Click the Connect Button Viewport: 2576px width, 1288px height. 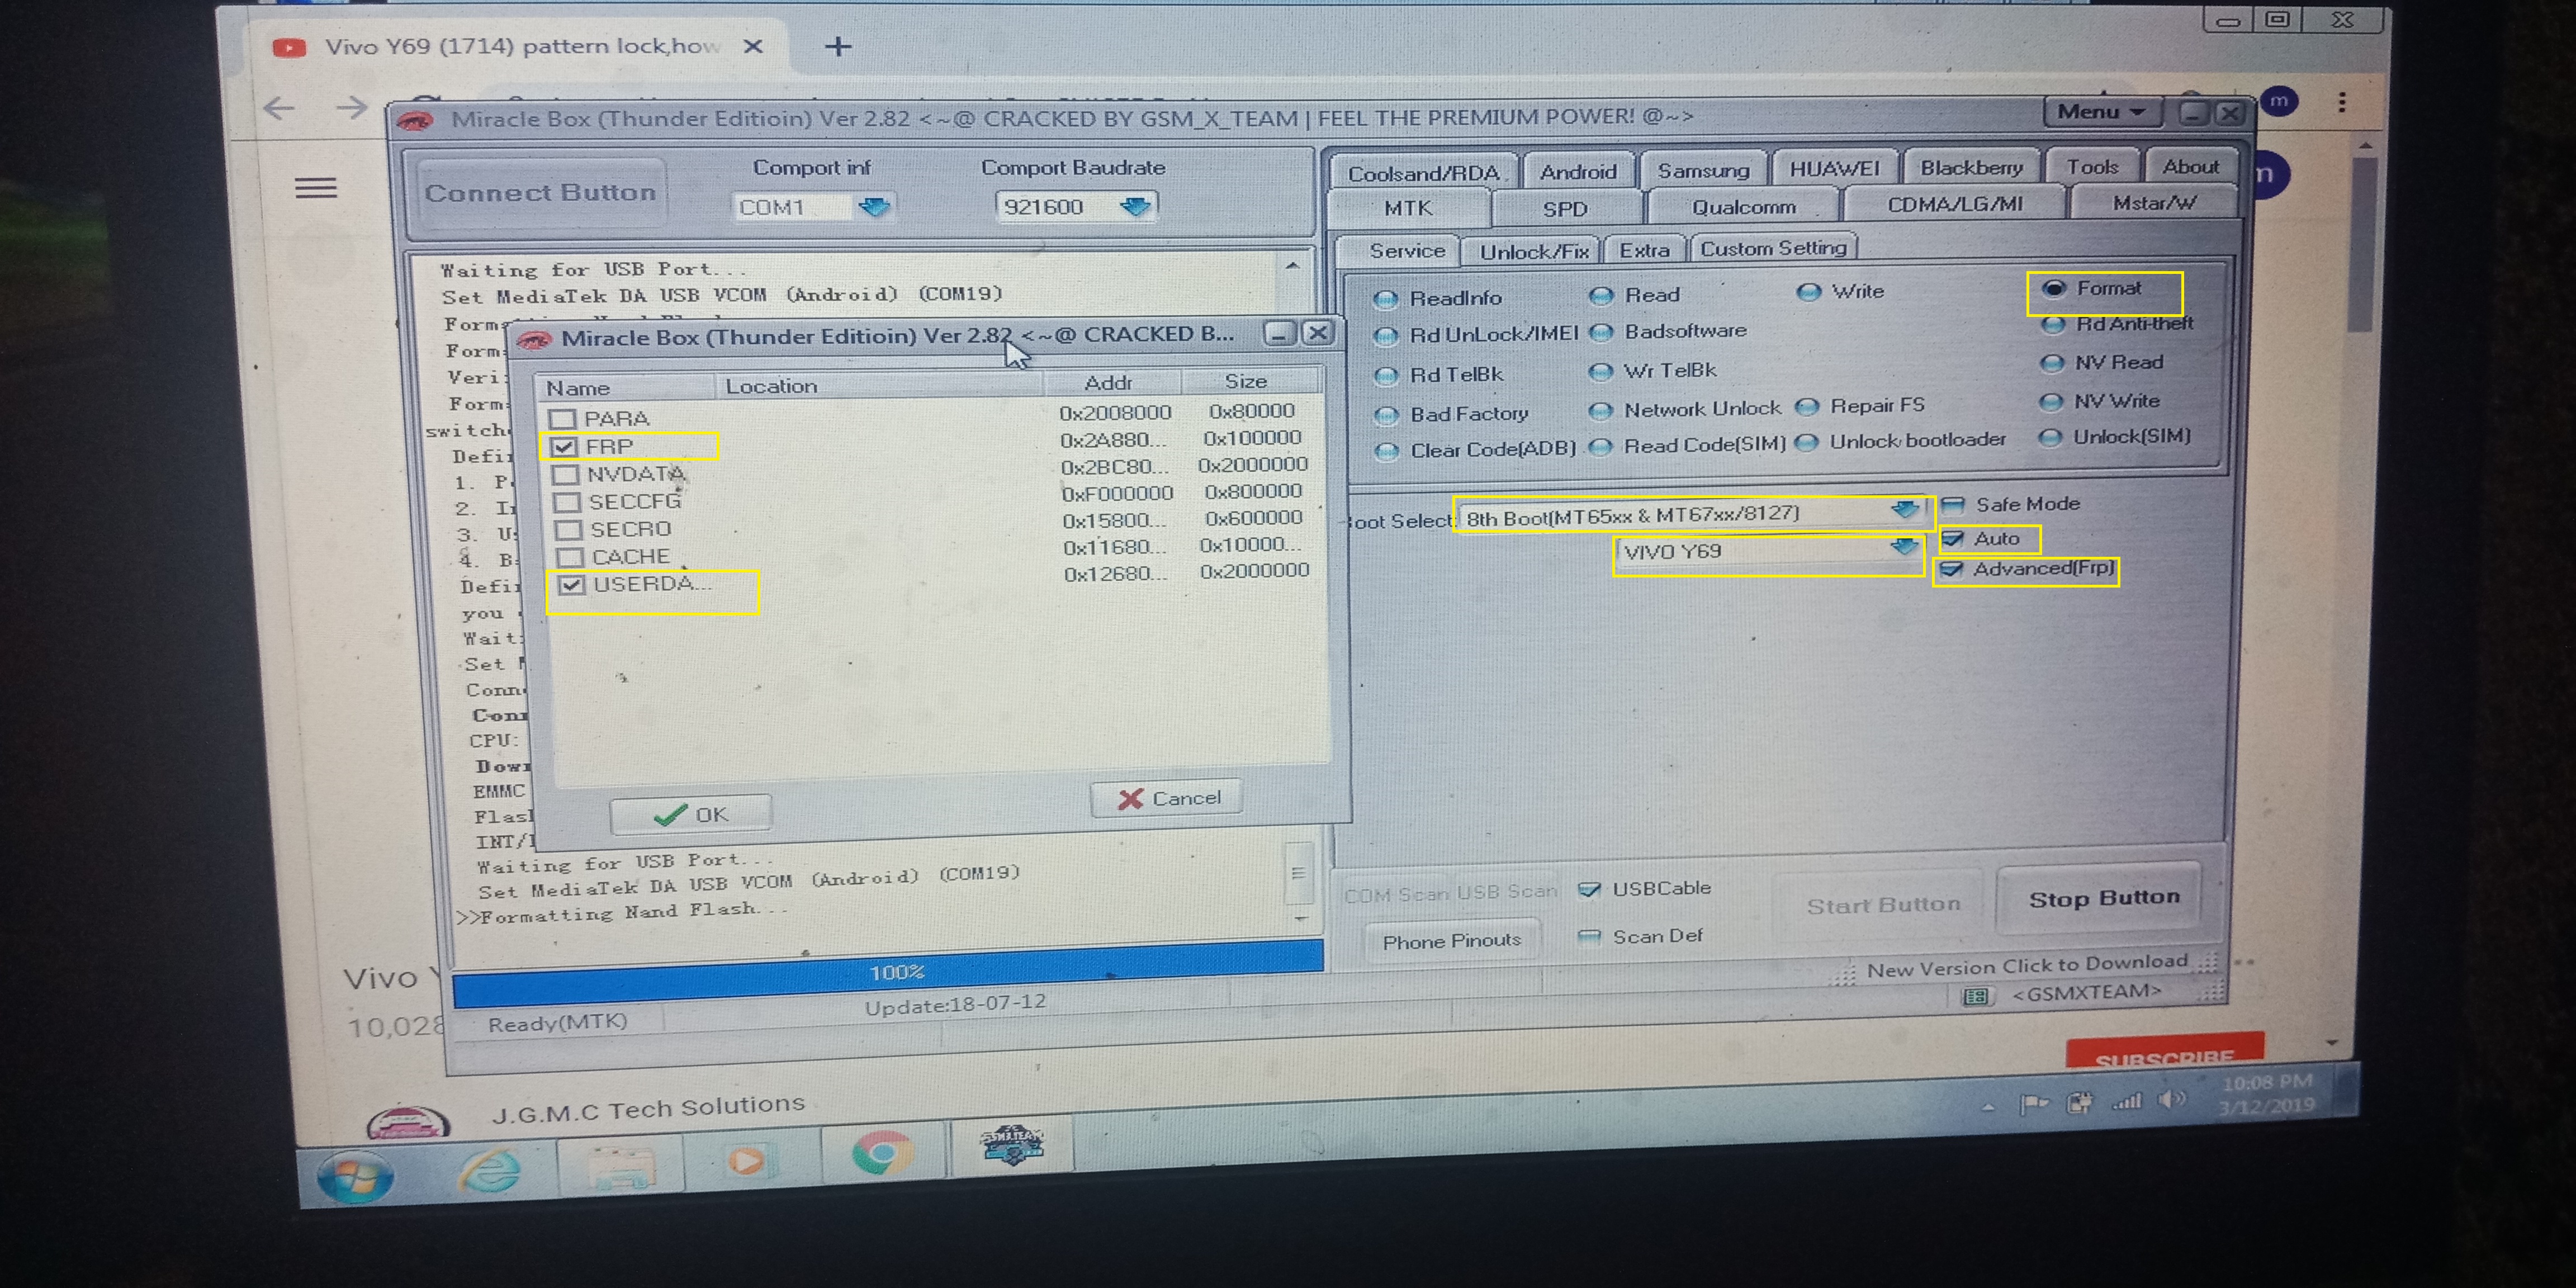[x=540, y=193]
